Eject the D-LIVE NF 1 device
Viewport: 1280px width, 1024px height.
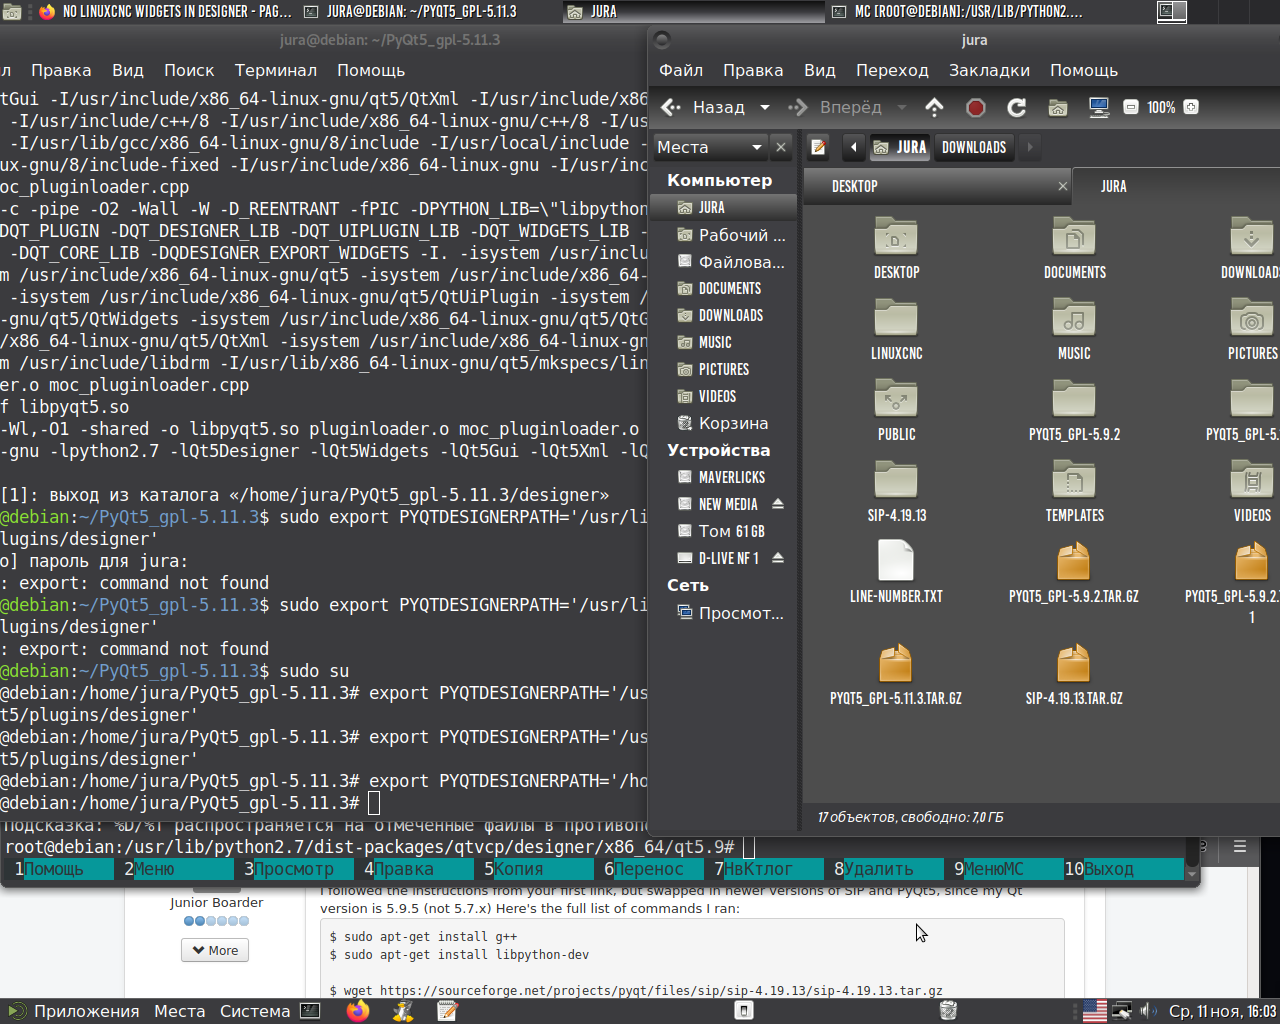(x=778, y=558)
